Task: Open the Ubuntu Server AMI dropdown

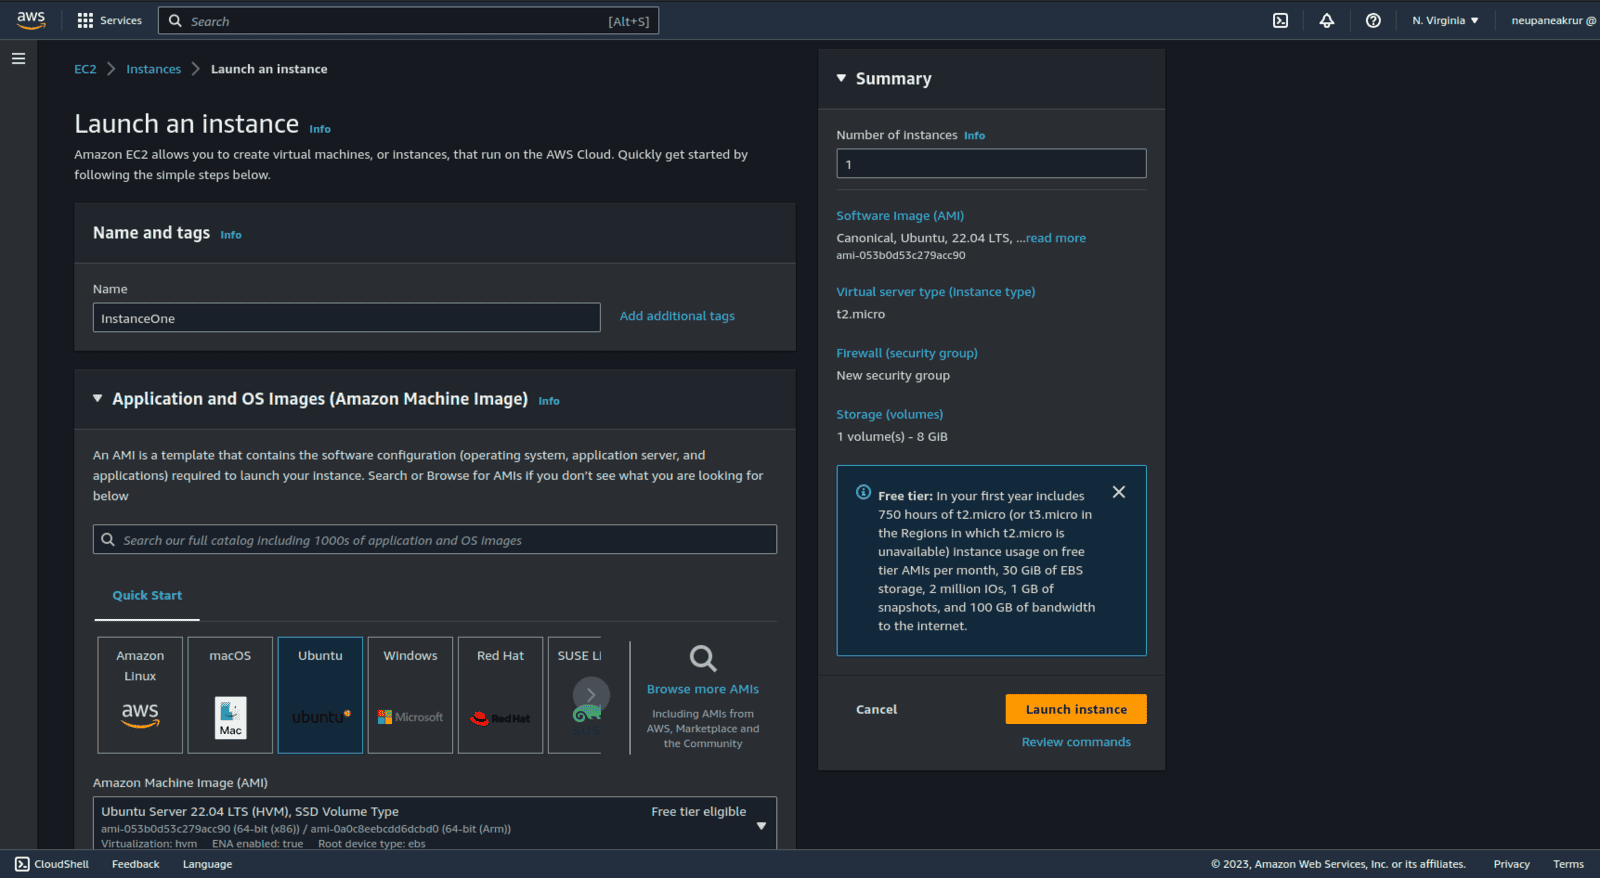Action: pos(761,826)
